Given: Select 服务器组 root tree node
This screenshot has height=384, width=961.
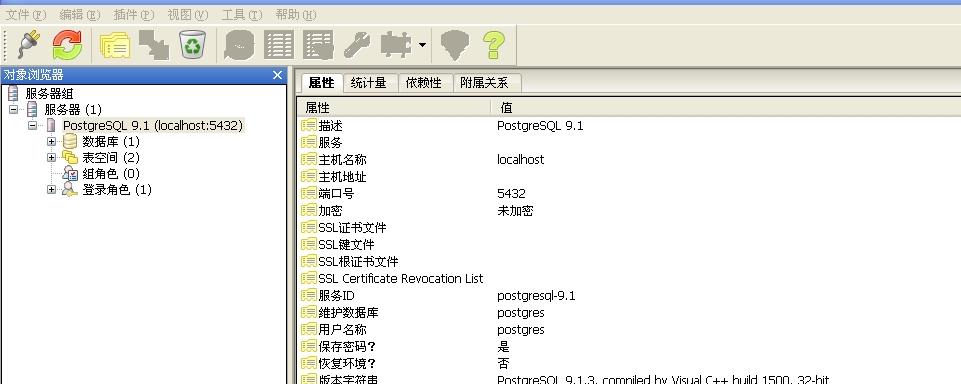Looking at the screenshot, I should click(x=49, y=94).
